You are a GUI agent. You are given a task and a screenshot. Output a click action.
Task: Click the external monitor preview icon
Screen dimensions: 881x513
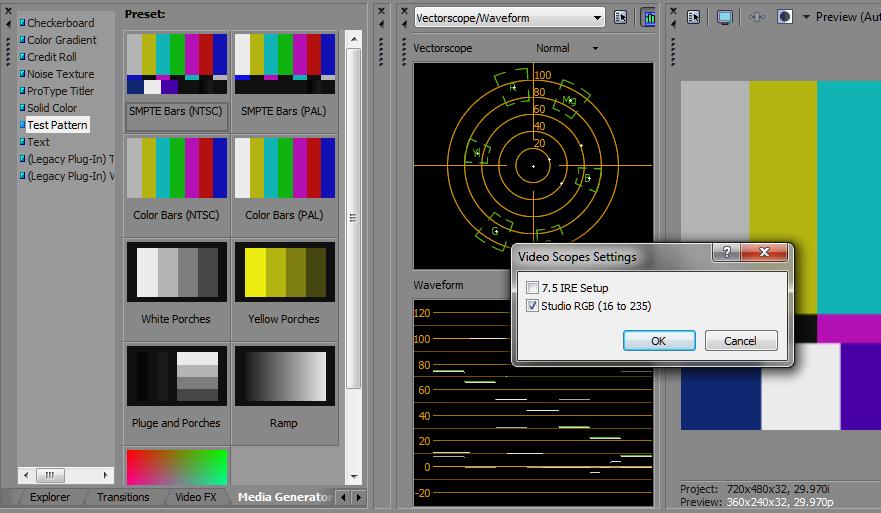coord(725,17)
